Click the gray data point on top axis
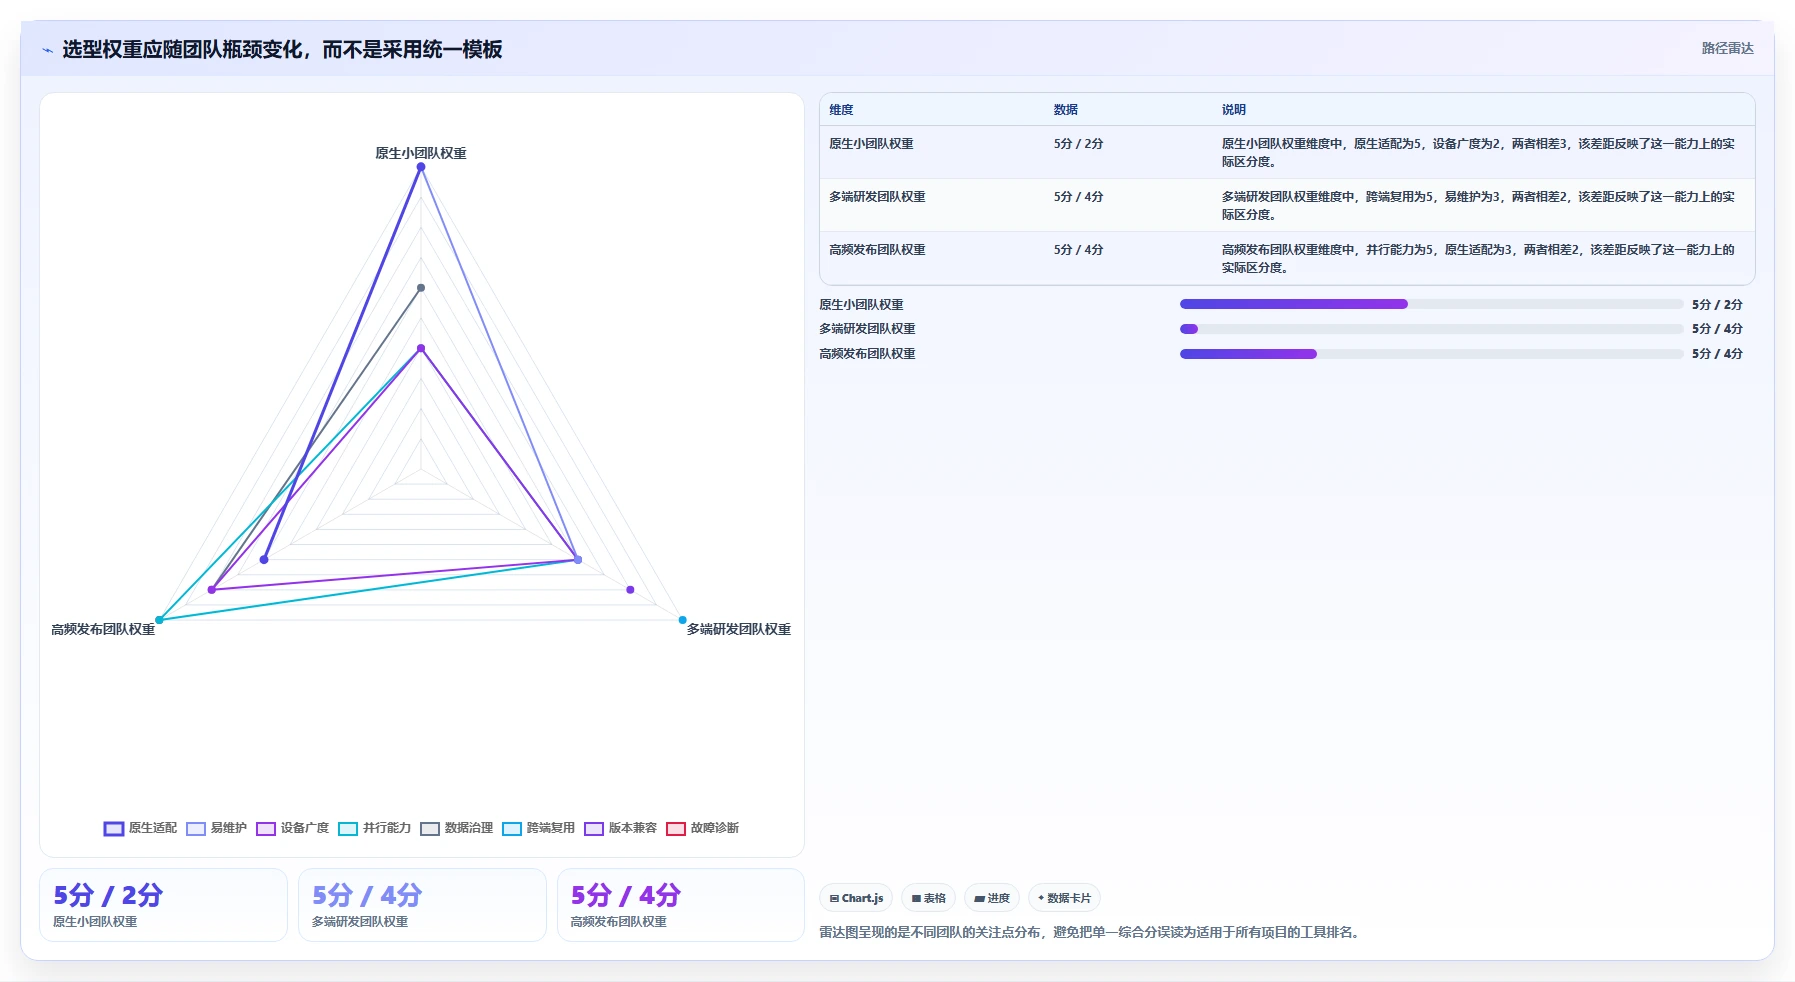 click(421, 288)
